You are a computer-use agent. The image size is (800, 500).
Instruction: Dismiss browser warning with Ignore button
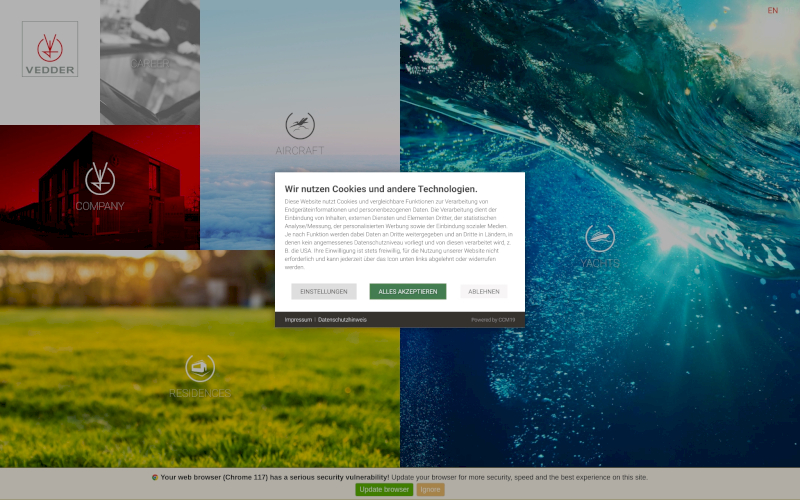tap(431, 490)
